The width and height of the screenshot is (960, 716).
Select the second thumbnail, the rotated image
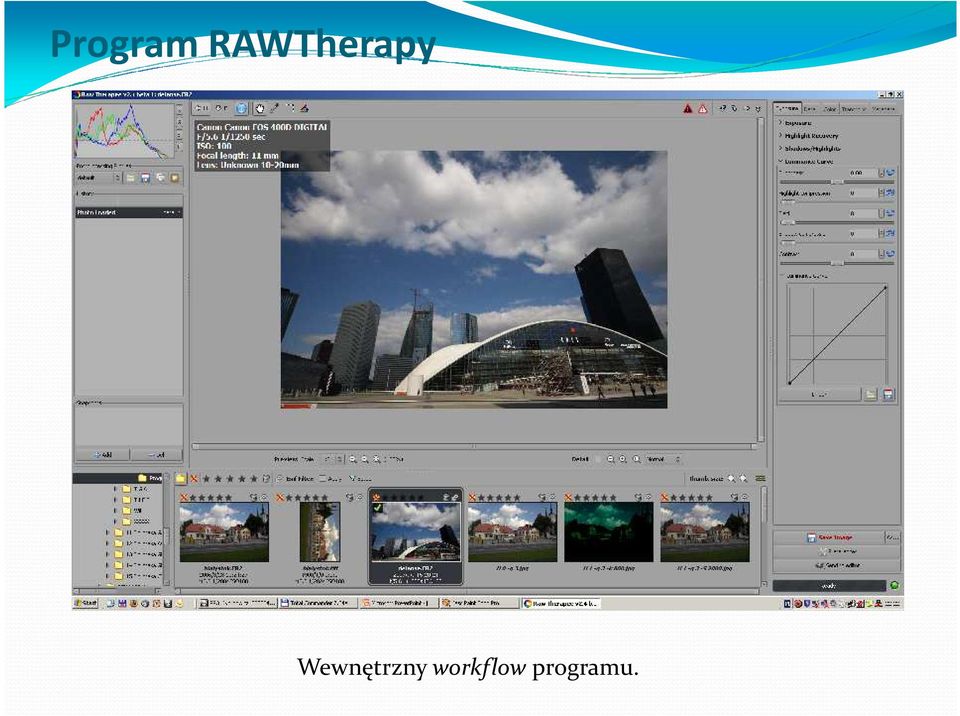click(320, 532)
